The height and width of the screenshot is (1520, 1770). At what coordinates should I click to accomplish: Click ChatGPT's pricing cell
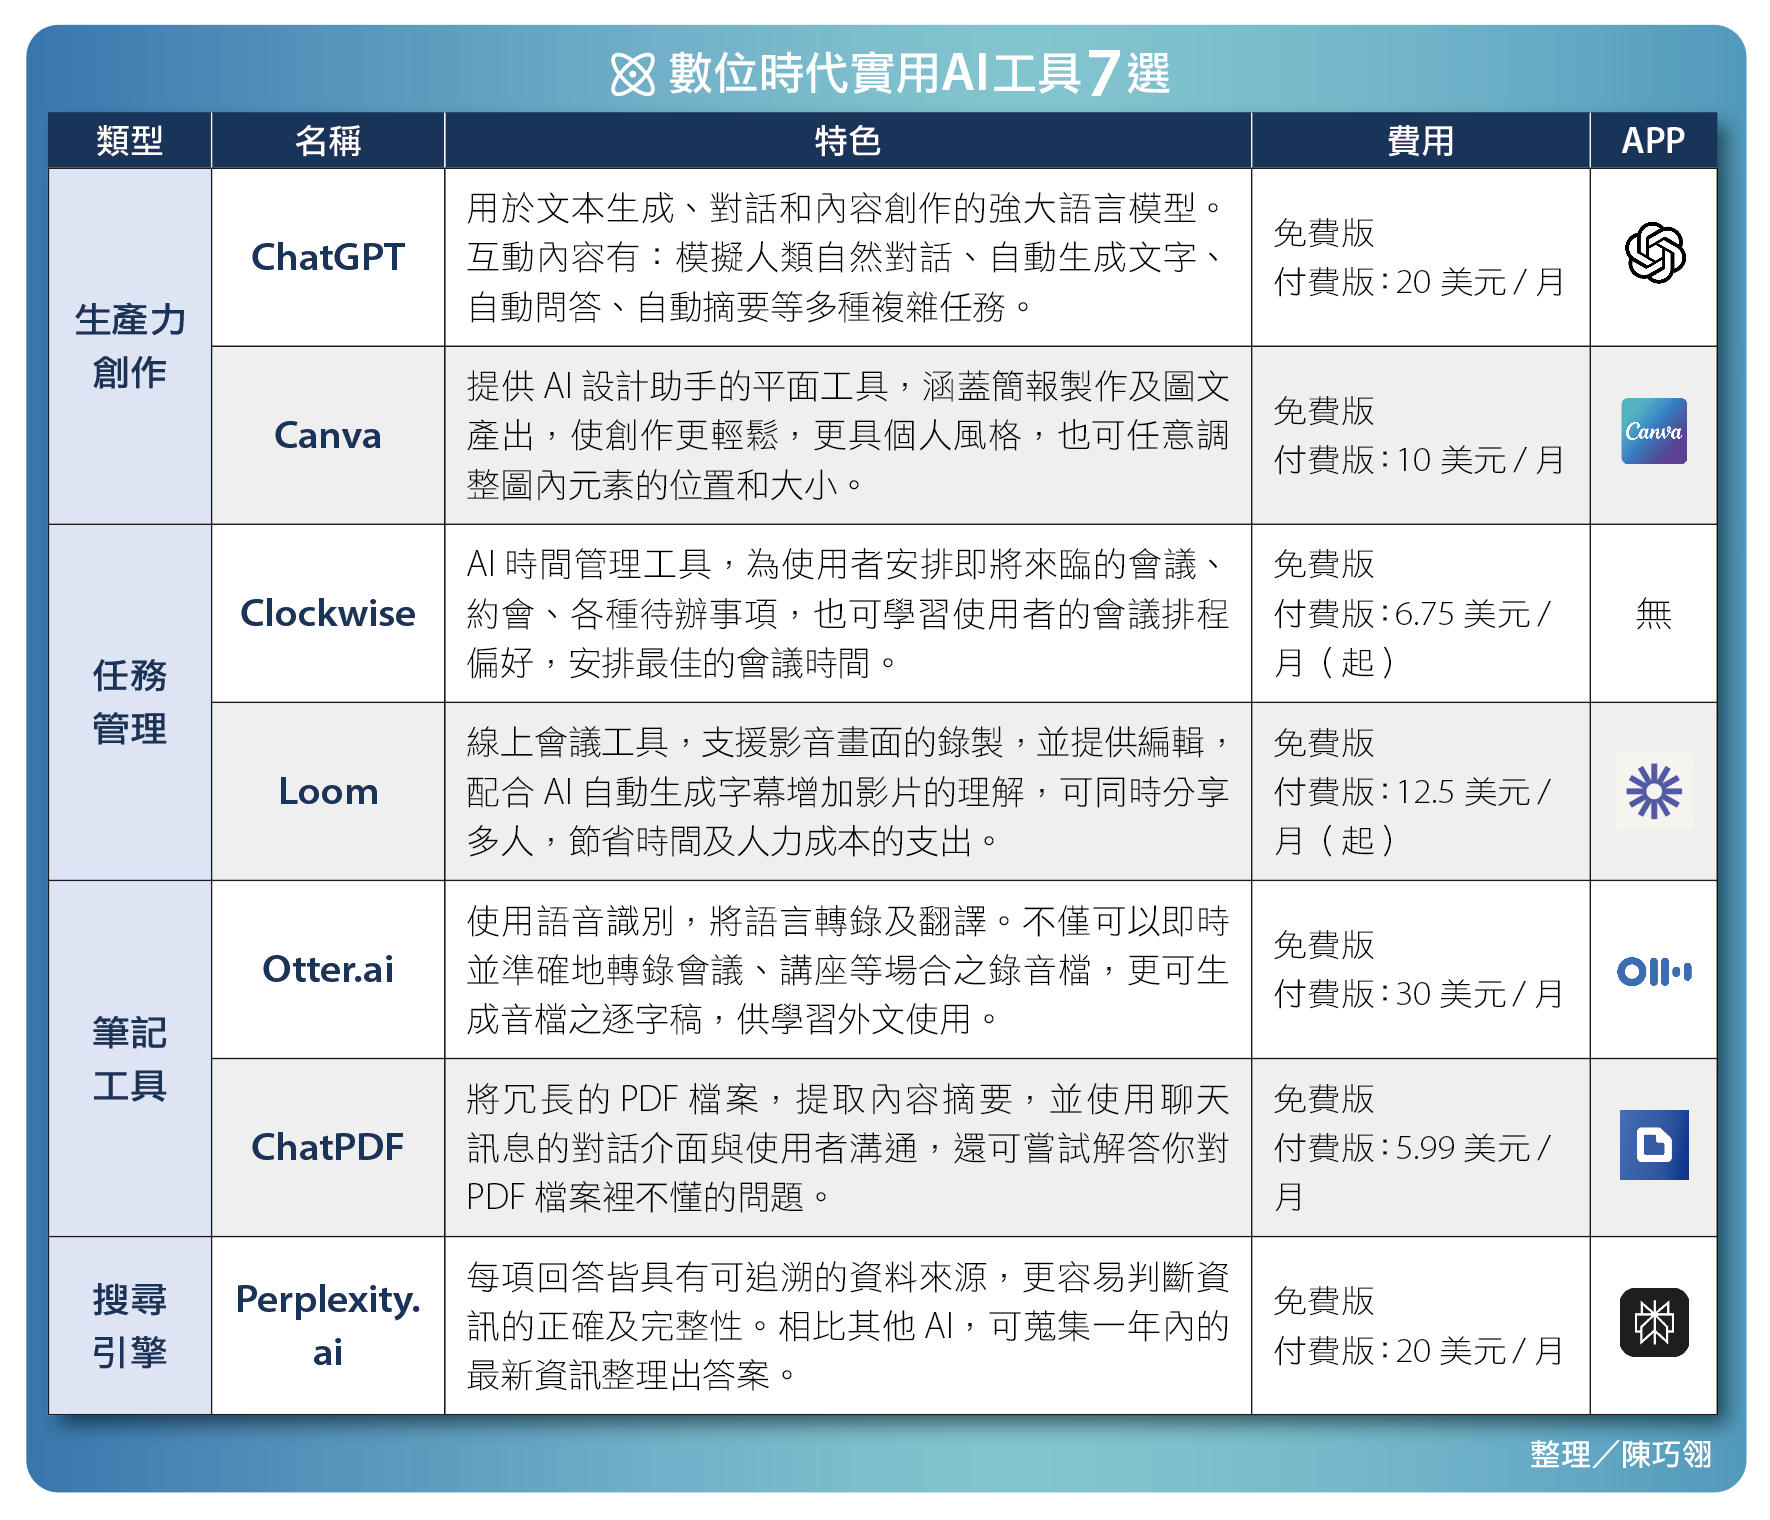[1421, 257]
